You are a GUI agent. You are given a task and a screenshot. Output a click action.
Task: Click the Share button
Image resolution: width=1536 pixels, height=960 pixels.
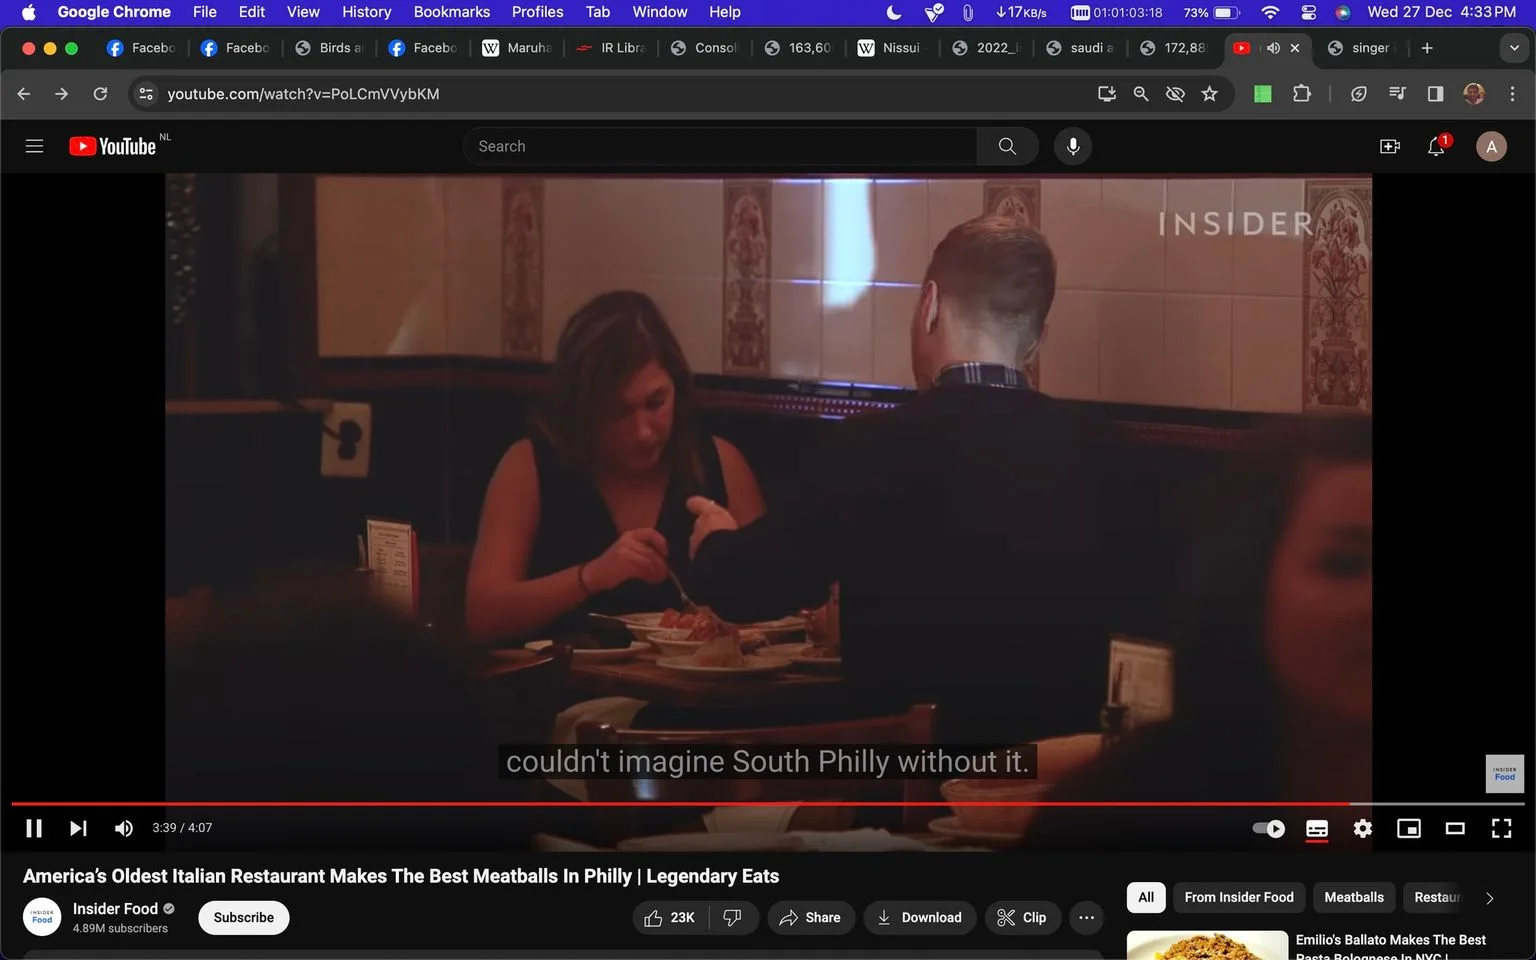(810, 917)
